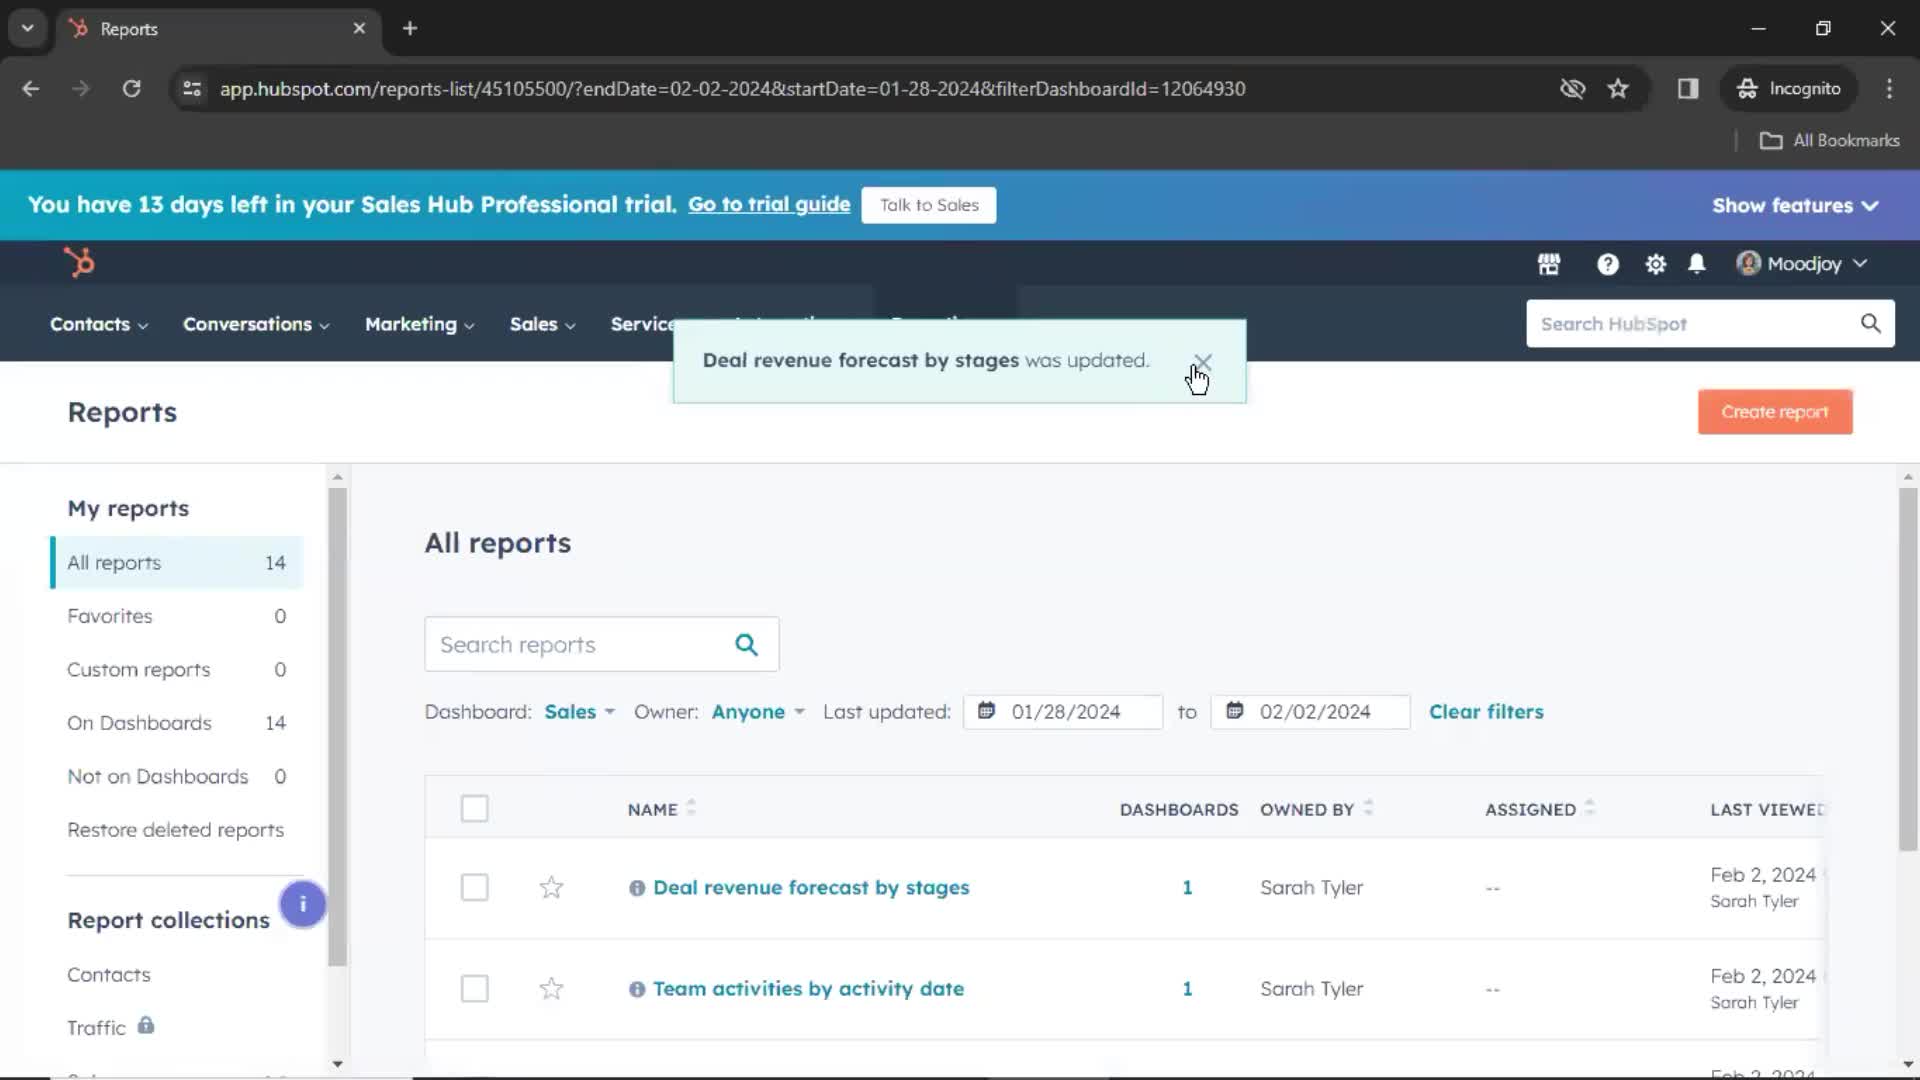Open settings gear icon in HubSpot header
Screen dimensions: 1920x1080
click(1655, 264)
